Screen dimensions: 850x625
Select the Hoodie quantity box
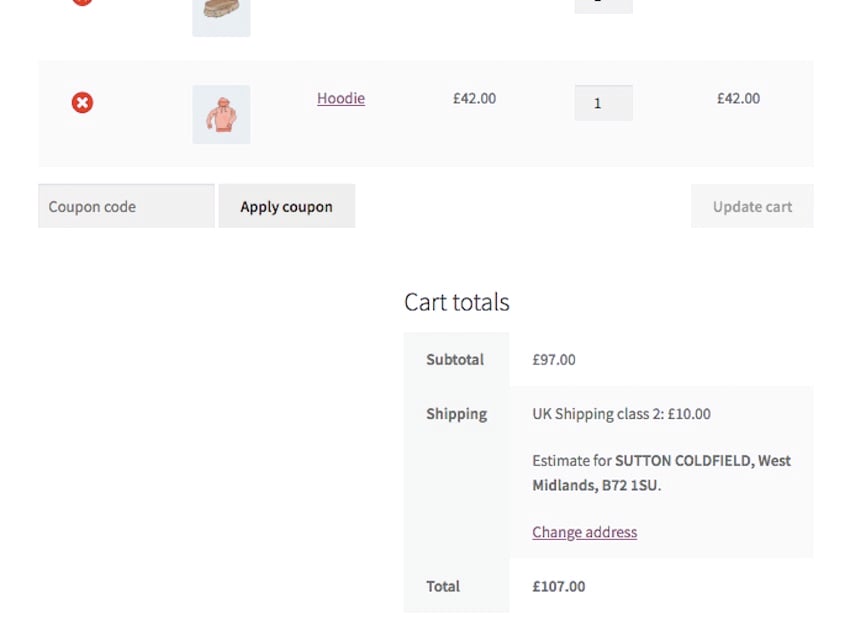[603, 103]
